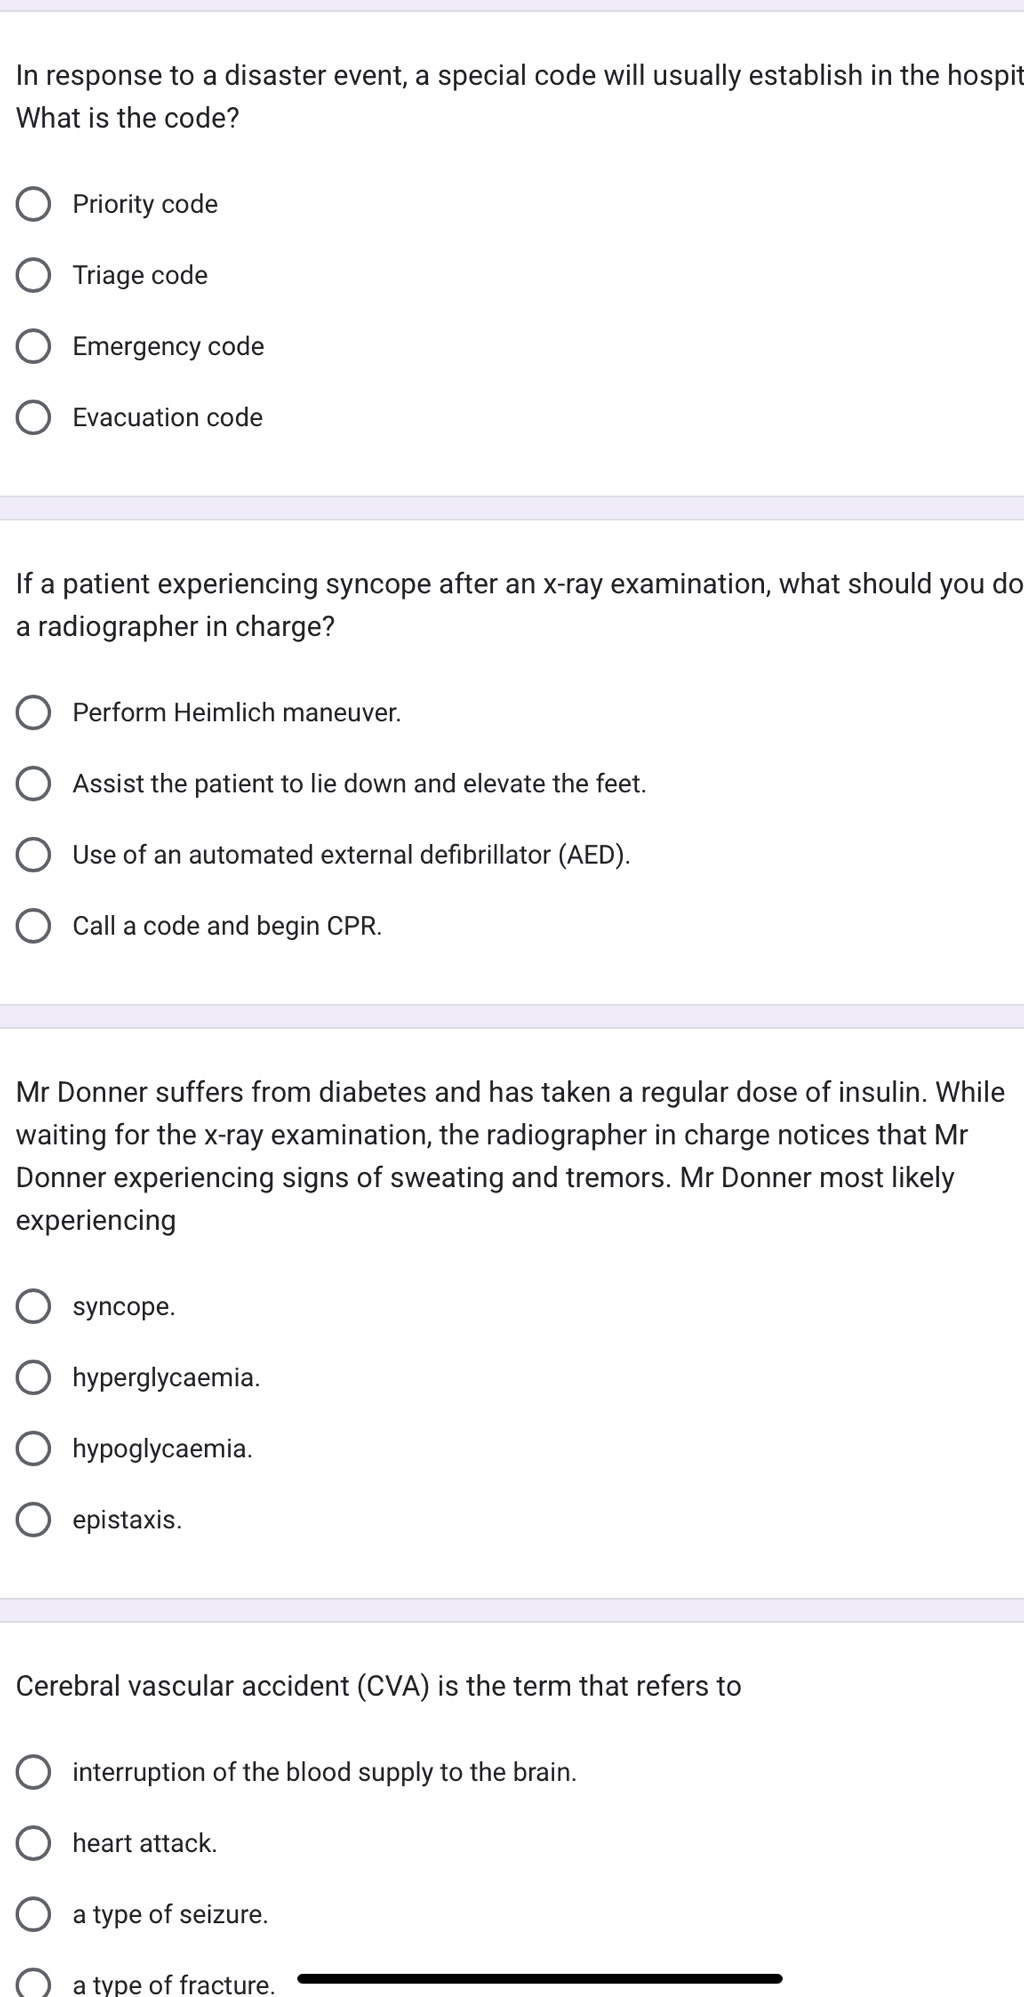
Task: Pick 'a type of seizure' answer
Action: [x=34, y=1914]
